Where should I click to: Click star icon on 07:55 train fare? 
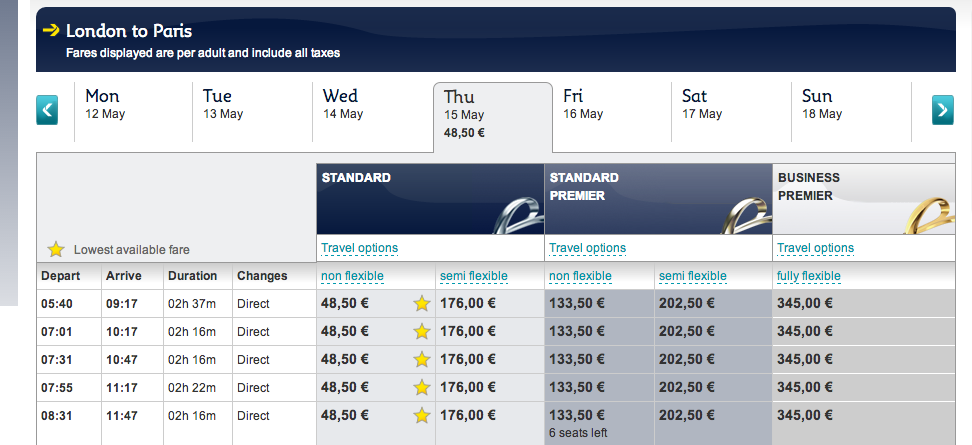(x=422, y=387)
